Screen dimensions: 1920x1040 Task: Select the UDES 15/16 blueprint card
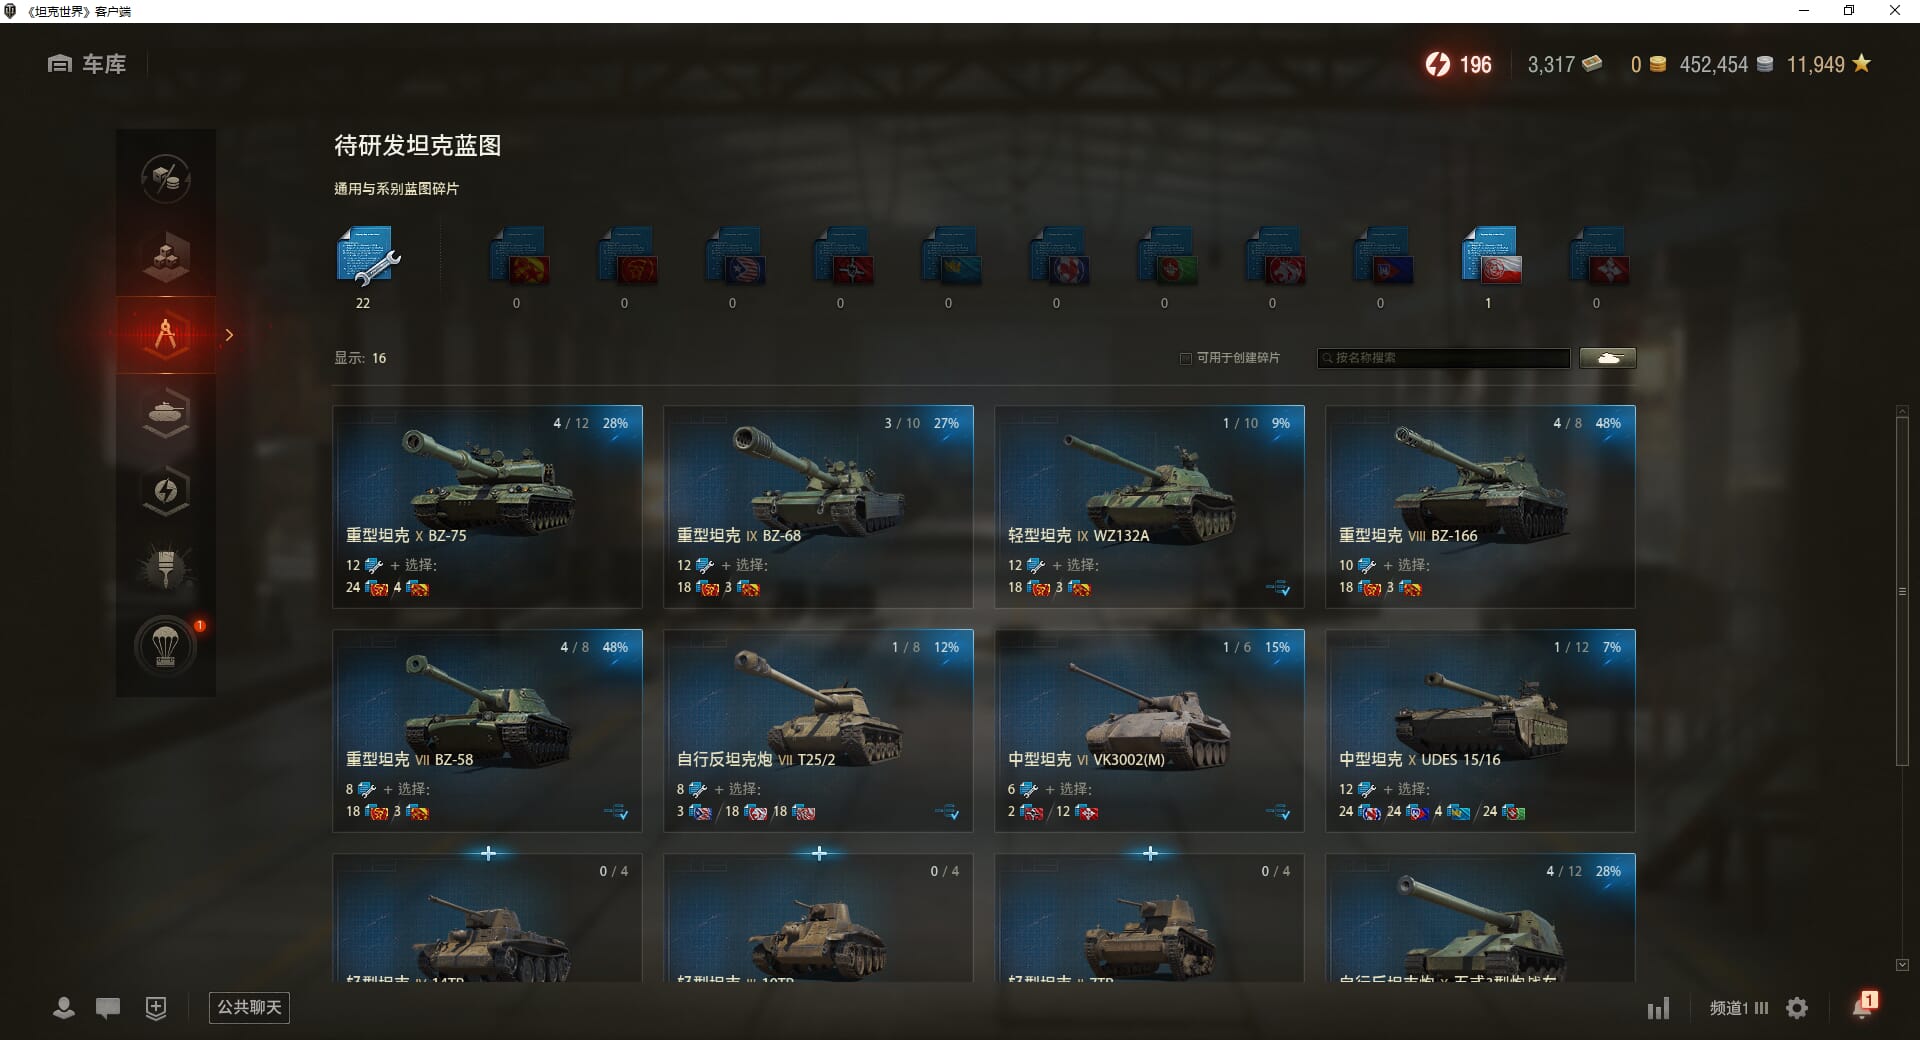[x=1480, y=730]
